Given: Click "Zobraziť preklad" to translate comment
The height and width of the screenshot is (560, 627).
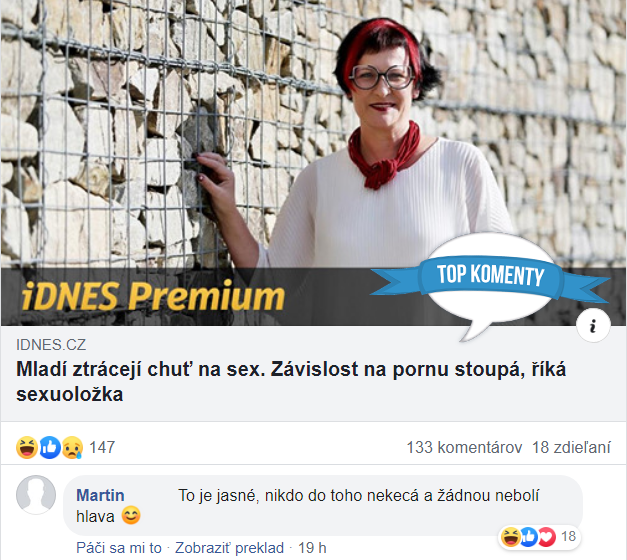Looking at the screenshot, I should [230, 548].
